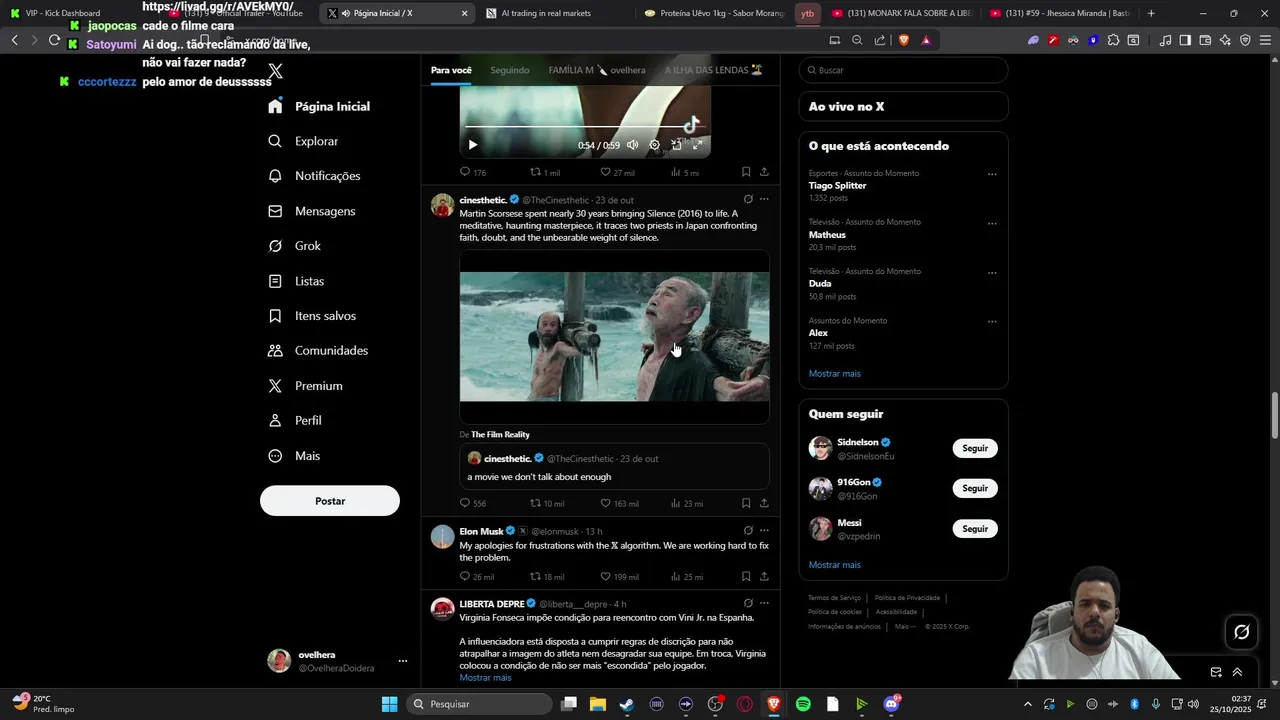Play the top video
Viewport: 1280px width, 720px height.
(473, 145)
